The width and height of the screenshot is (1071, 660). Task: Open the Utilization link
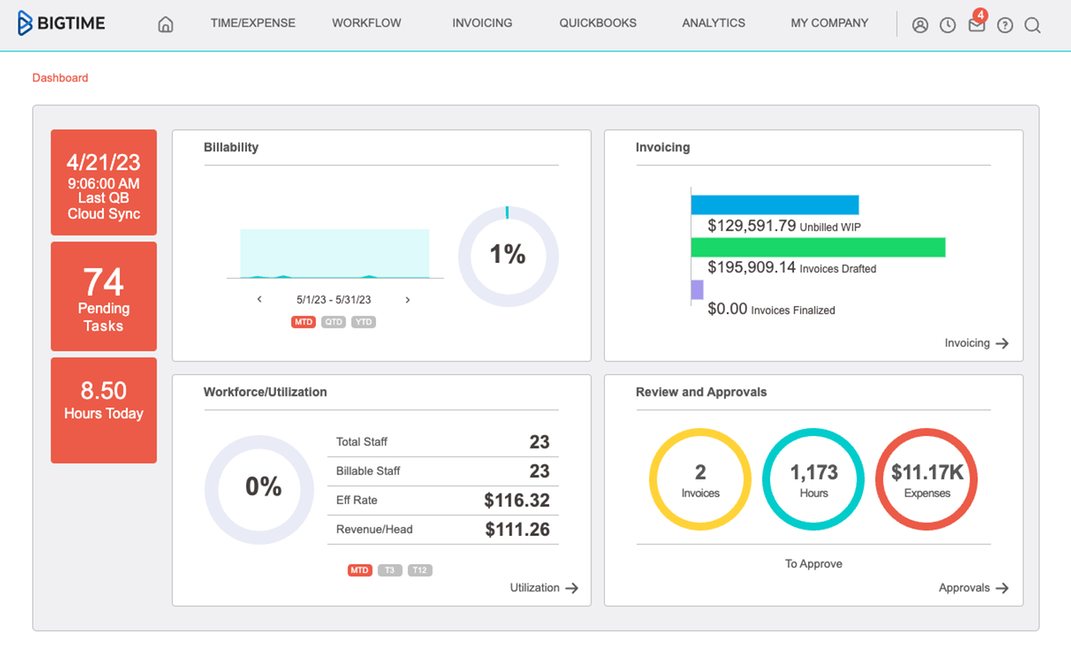pyautogui.click(x=535, y=588)
